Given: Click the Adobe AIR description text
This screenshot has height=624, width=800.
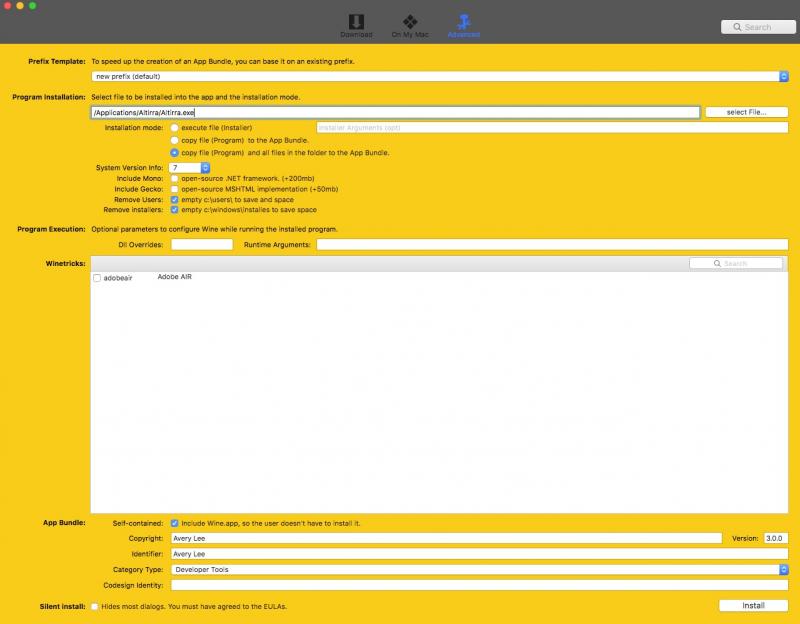Looking at the screenshot, I should click(174, 277).
